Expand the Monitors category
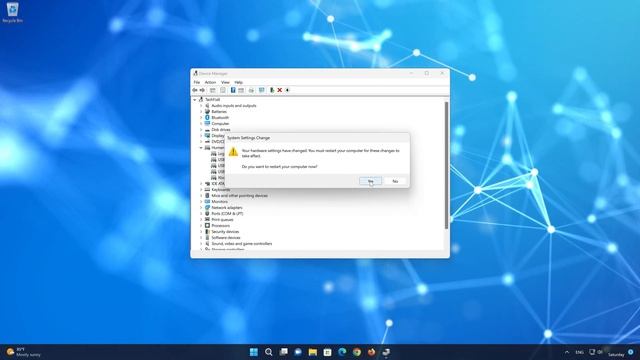Screen dimensions: 640x360 pyautogui.click(x=201, y=202)
